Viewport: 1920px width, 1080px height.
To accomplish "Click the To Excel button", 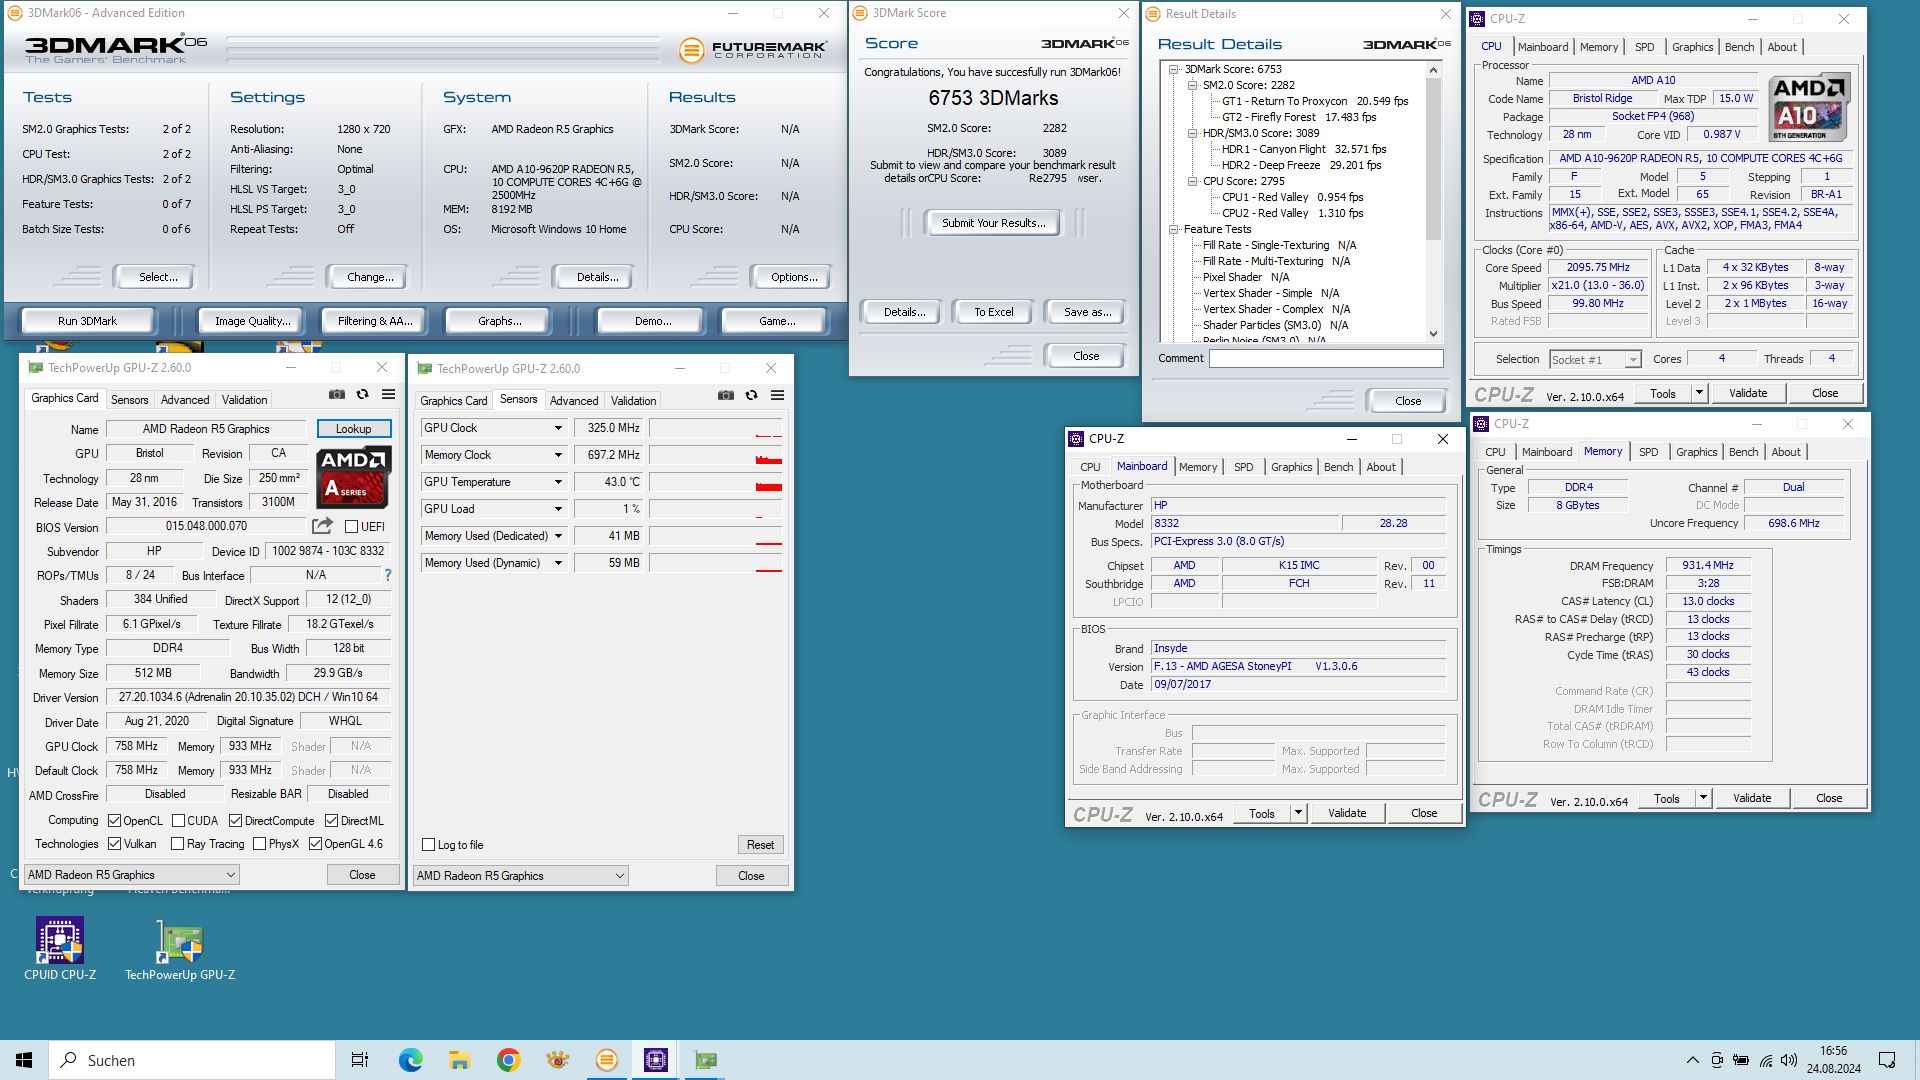I will coord(994,312).
